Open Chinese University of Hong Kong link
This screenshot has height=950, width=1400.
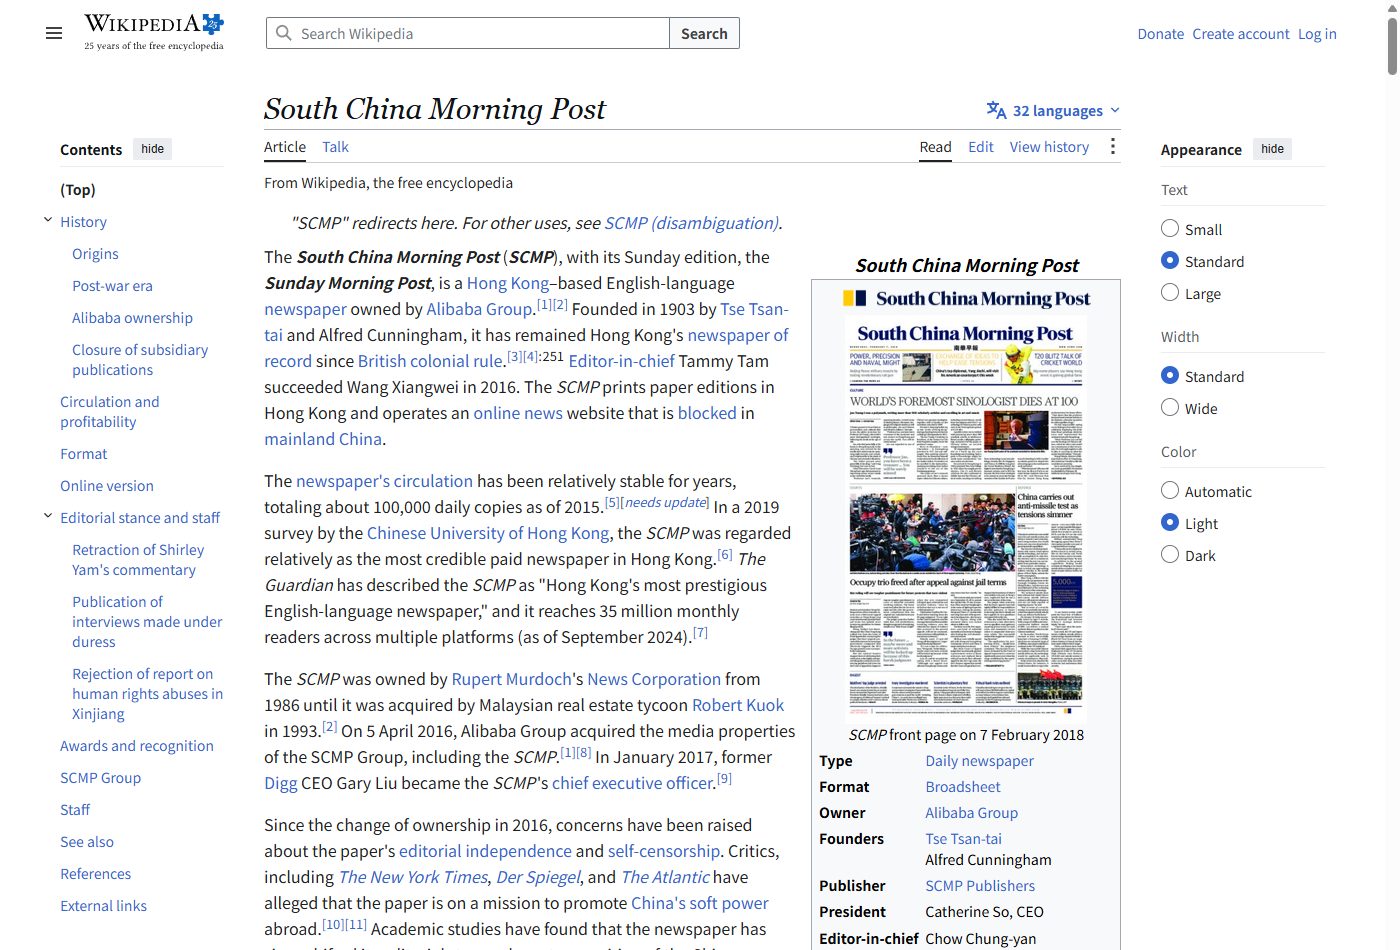pos(488,533)
